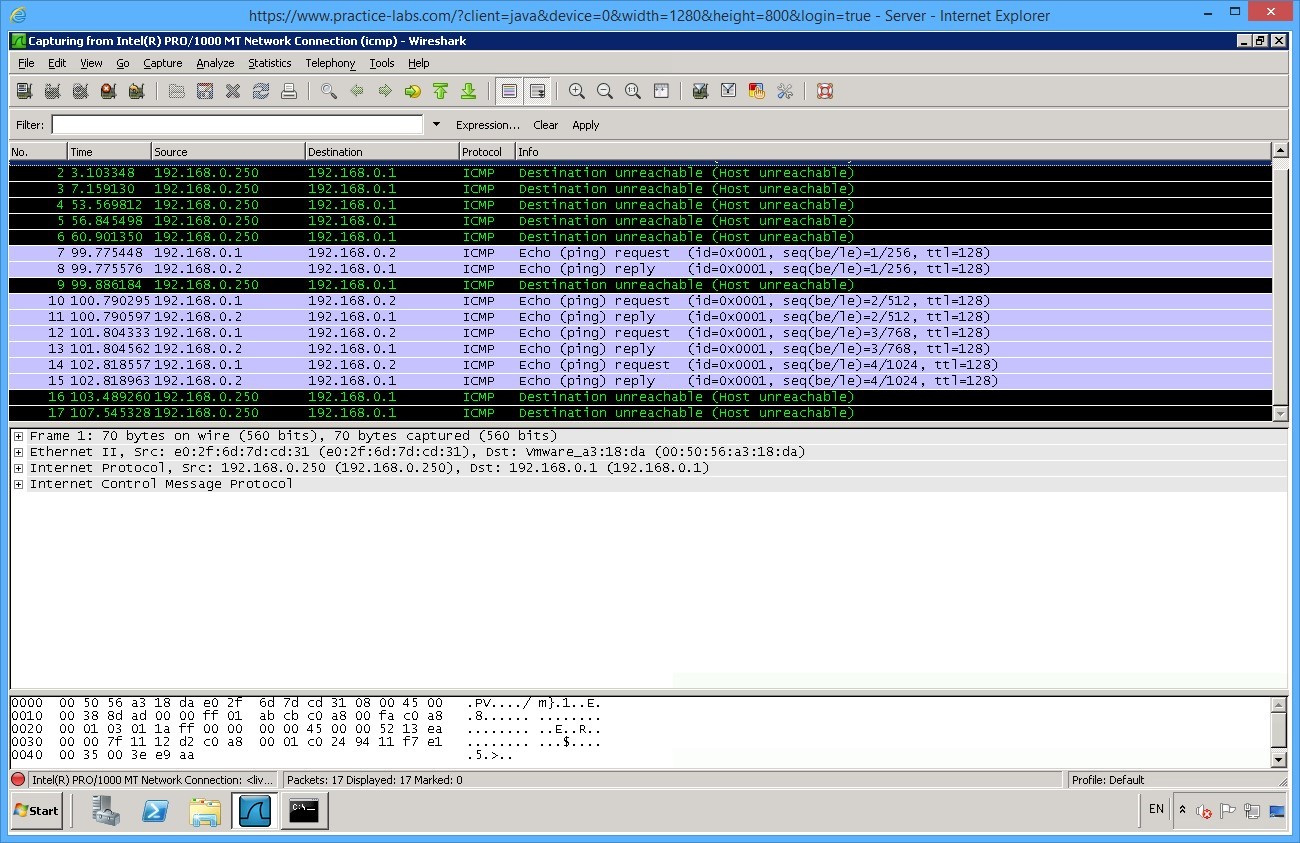Enable the display filter toolbar icon
The height and width of the screenshot is (843, 1300).
tap(730, 91)
